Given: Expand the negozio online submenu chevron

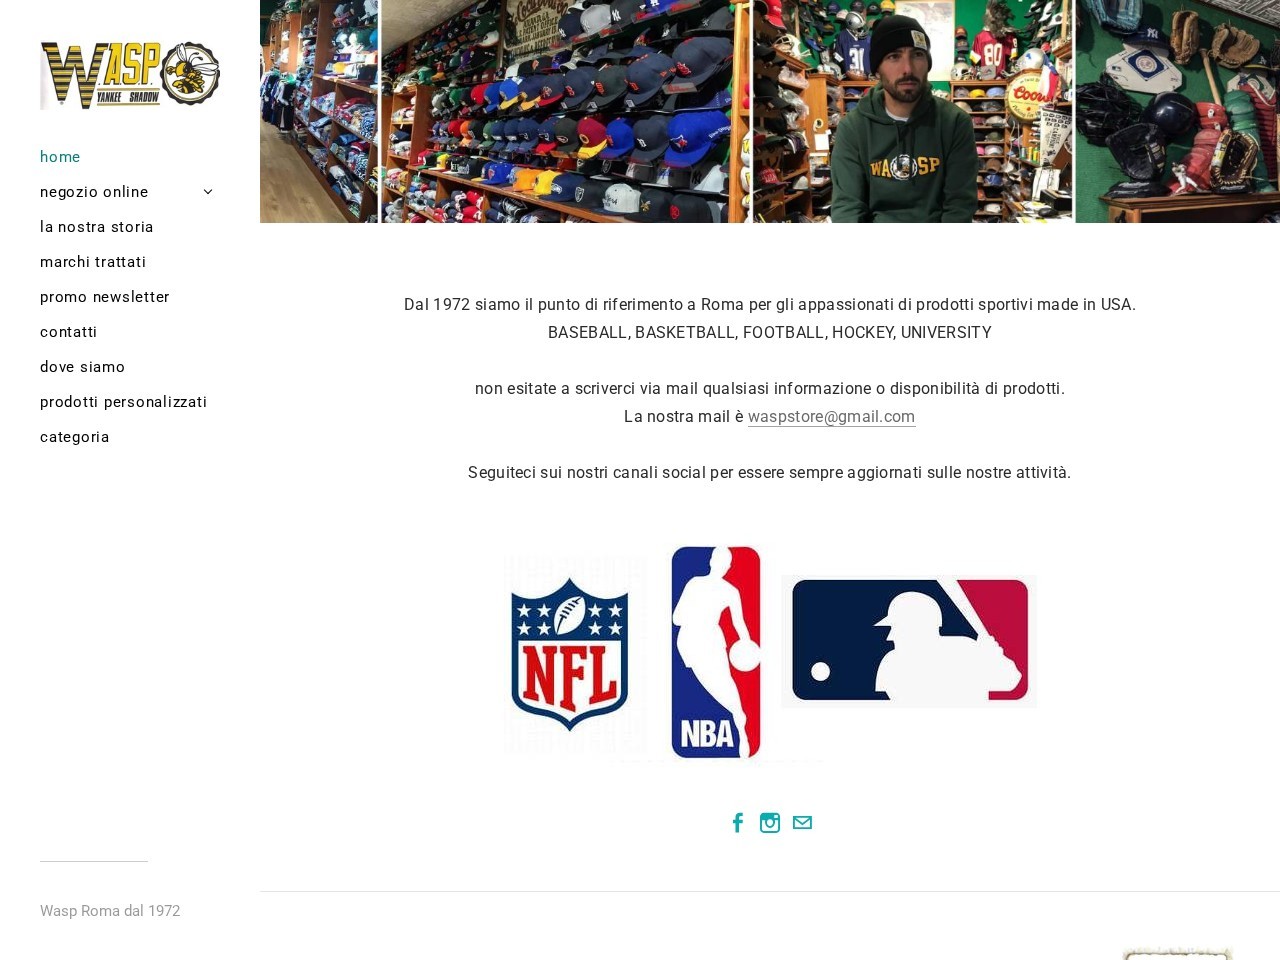Looking at the screenshot, I should click(208, 191).
